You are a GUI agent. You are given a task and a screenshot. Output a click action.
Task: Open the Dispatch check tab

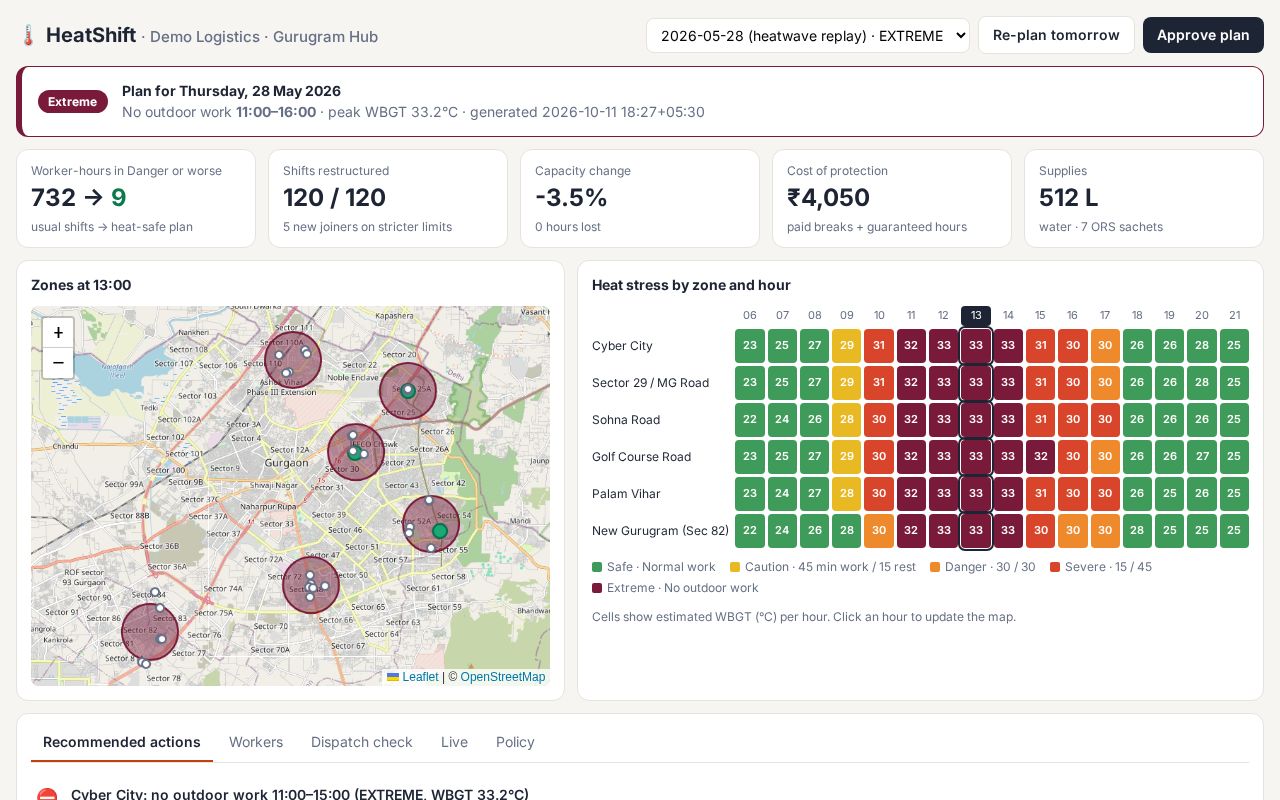click(x=362, y=742)
